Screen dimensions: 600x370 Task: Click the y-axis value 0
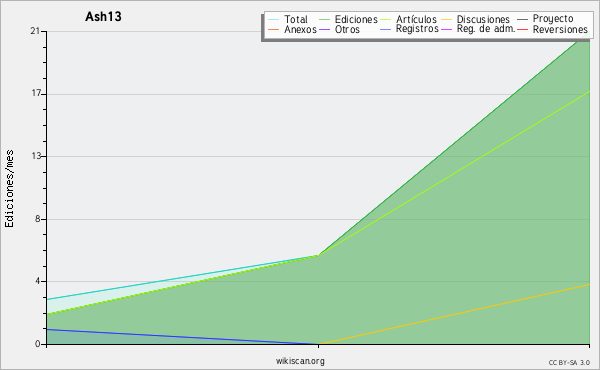[x=38, y=344]
